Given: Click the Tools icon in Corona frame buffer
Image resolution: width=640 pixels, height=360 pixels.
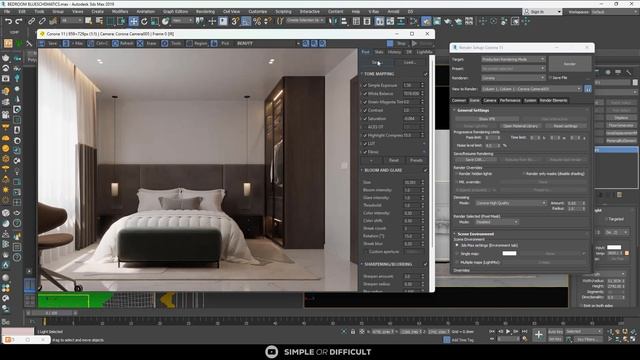Looking at the screenshot, I should click(x=164, y=43).
